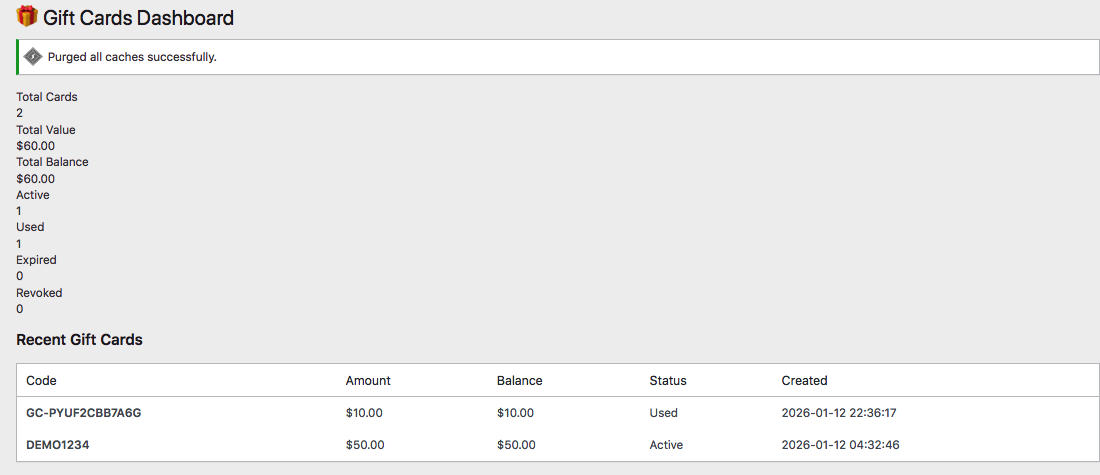Select the Expired stat label
The image size is (1100, 475).
[36, 260]
